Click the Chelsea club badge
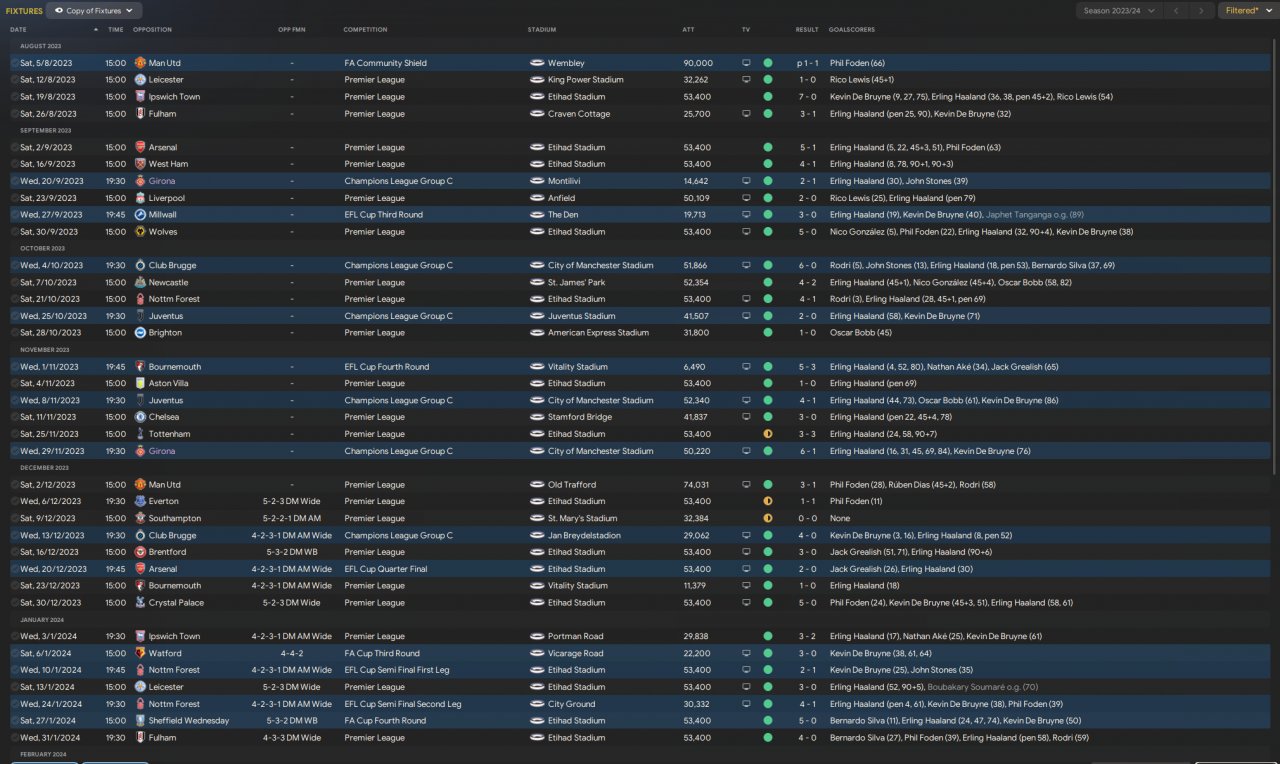The image size is (1280, 764). (x=140, y=417)
